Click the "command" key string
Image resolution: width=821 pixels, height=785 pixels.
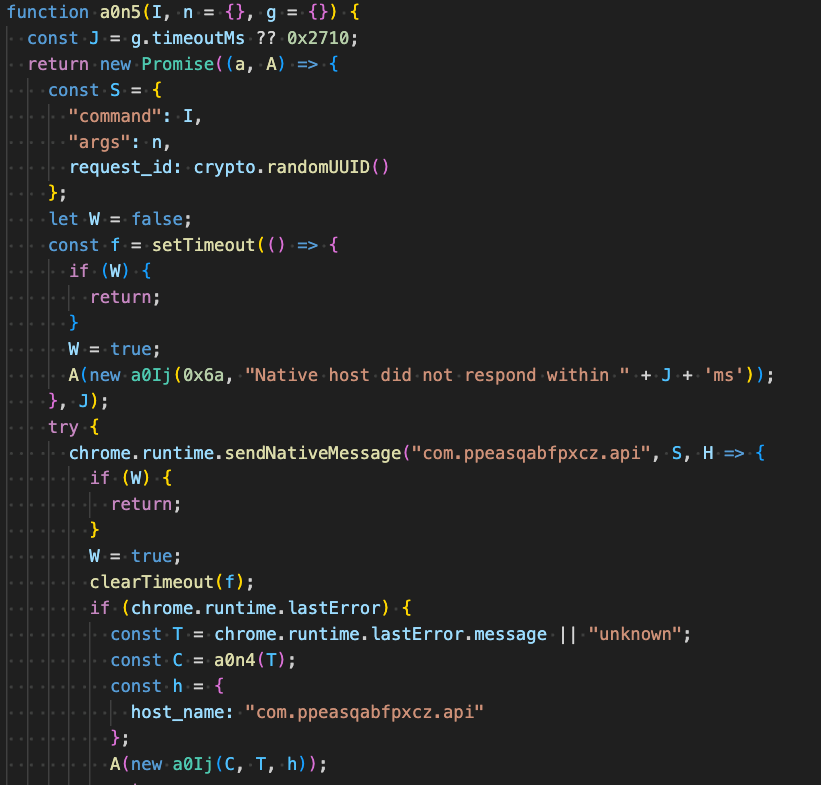115,116
